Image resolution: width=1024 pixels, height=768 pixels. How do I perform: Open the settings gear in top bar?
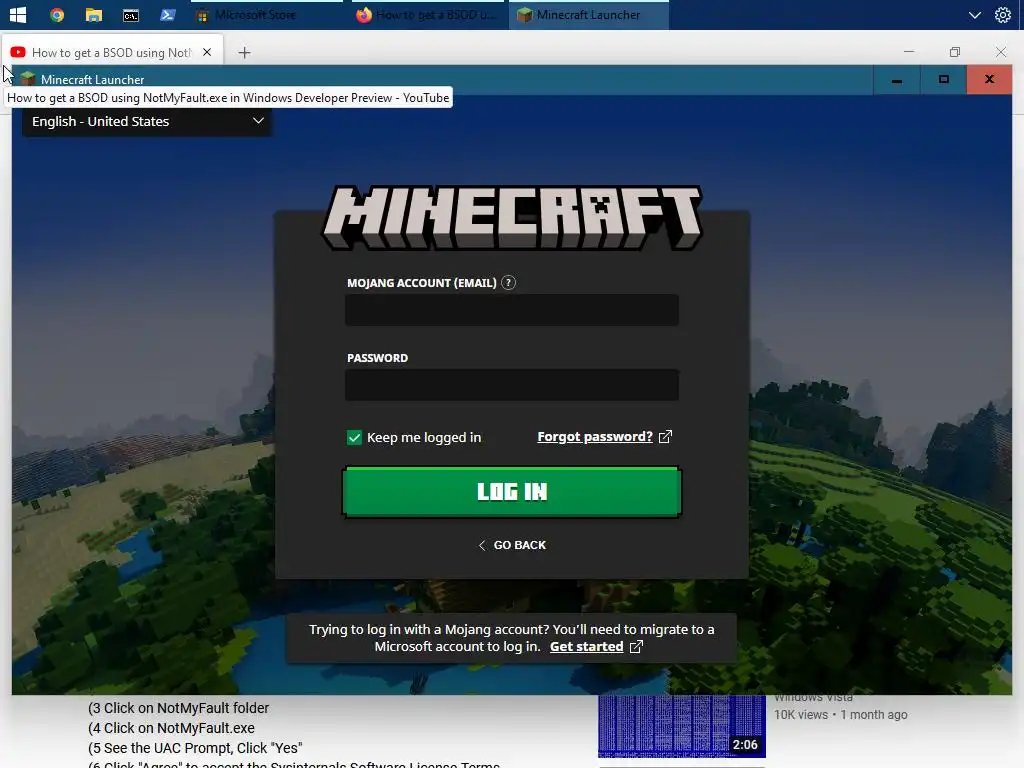click(x=1002, y=14)
